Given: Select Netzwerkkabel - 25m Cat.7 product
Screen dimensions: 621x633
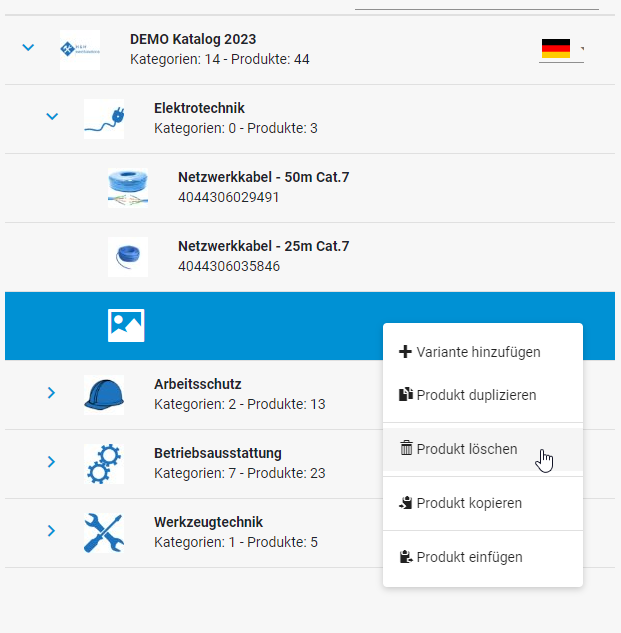Looking at the screenshot, I should click(x=264, y=246).
